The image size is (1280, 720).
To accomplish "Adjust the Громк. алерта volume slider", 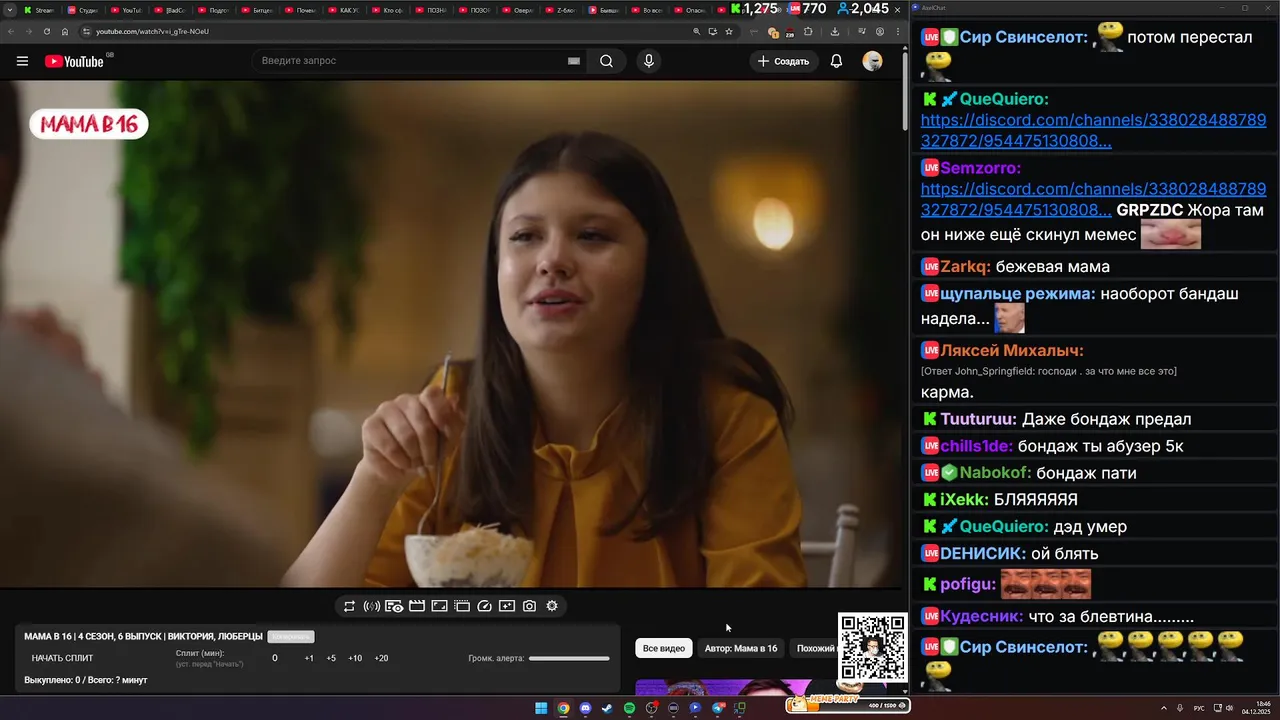I will click(x=569, y=658).
